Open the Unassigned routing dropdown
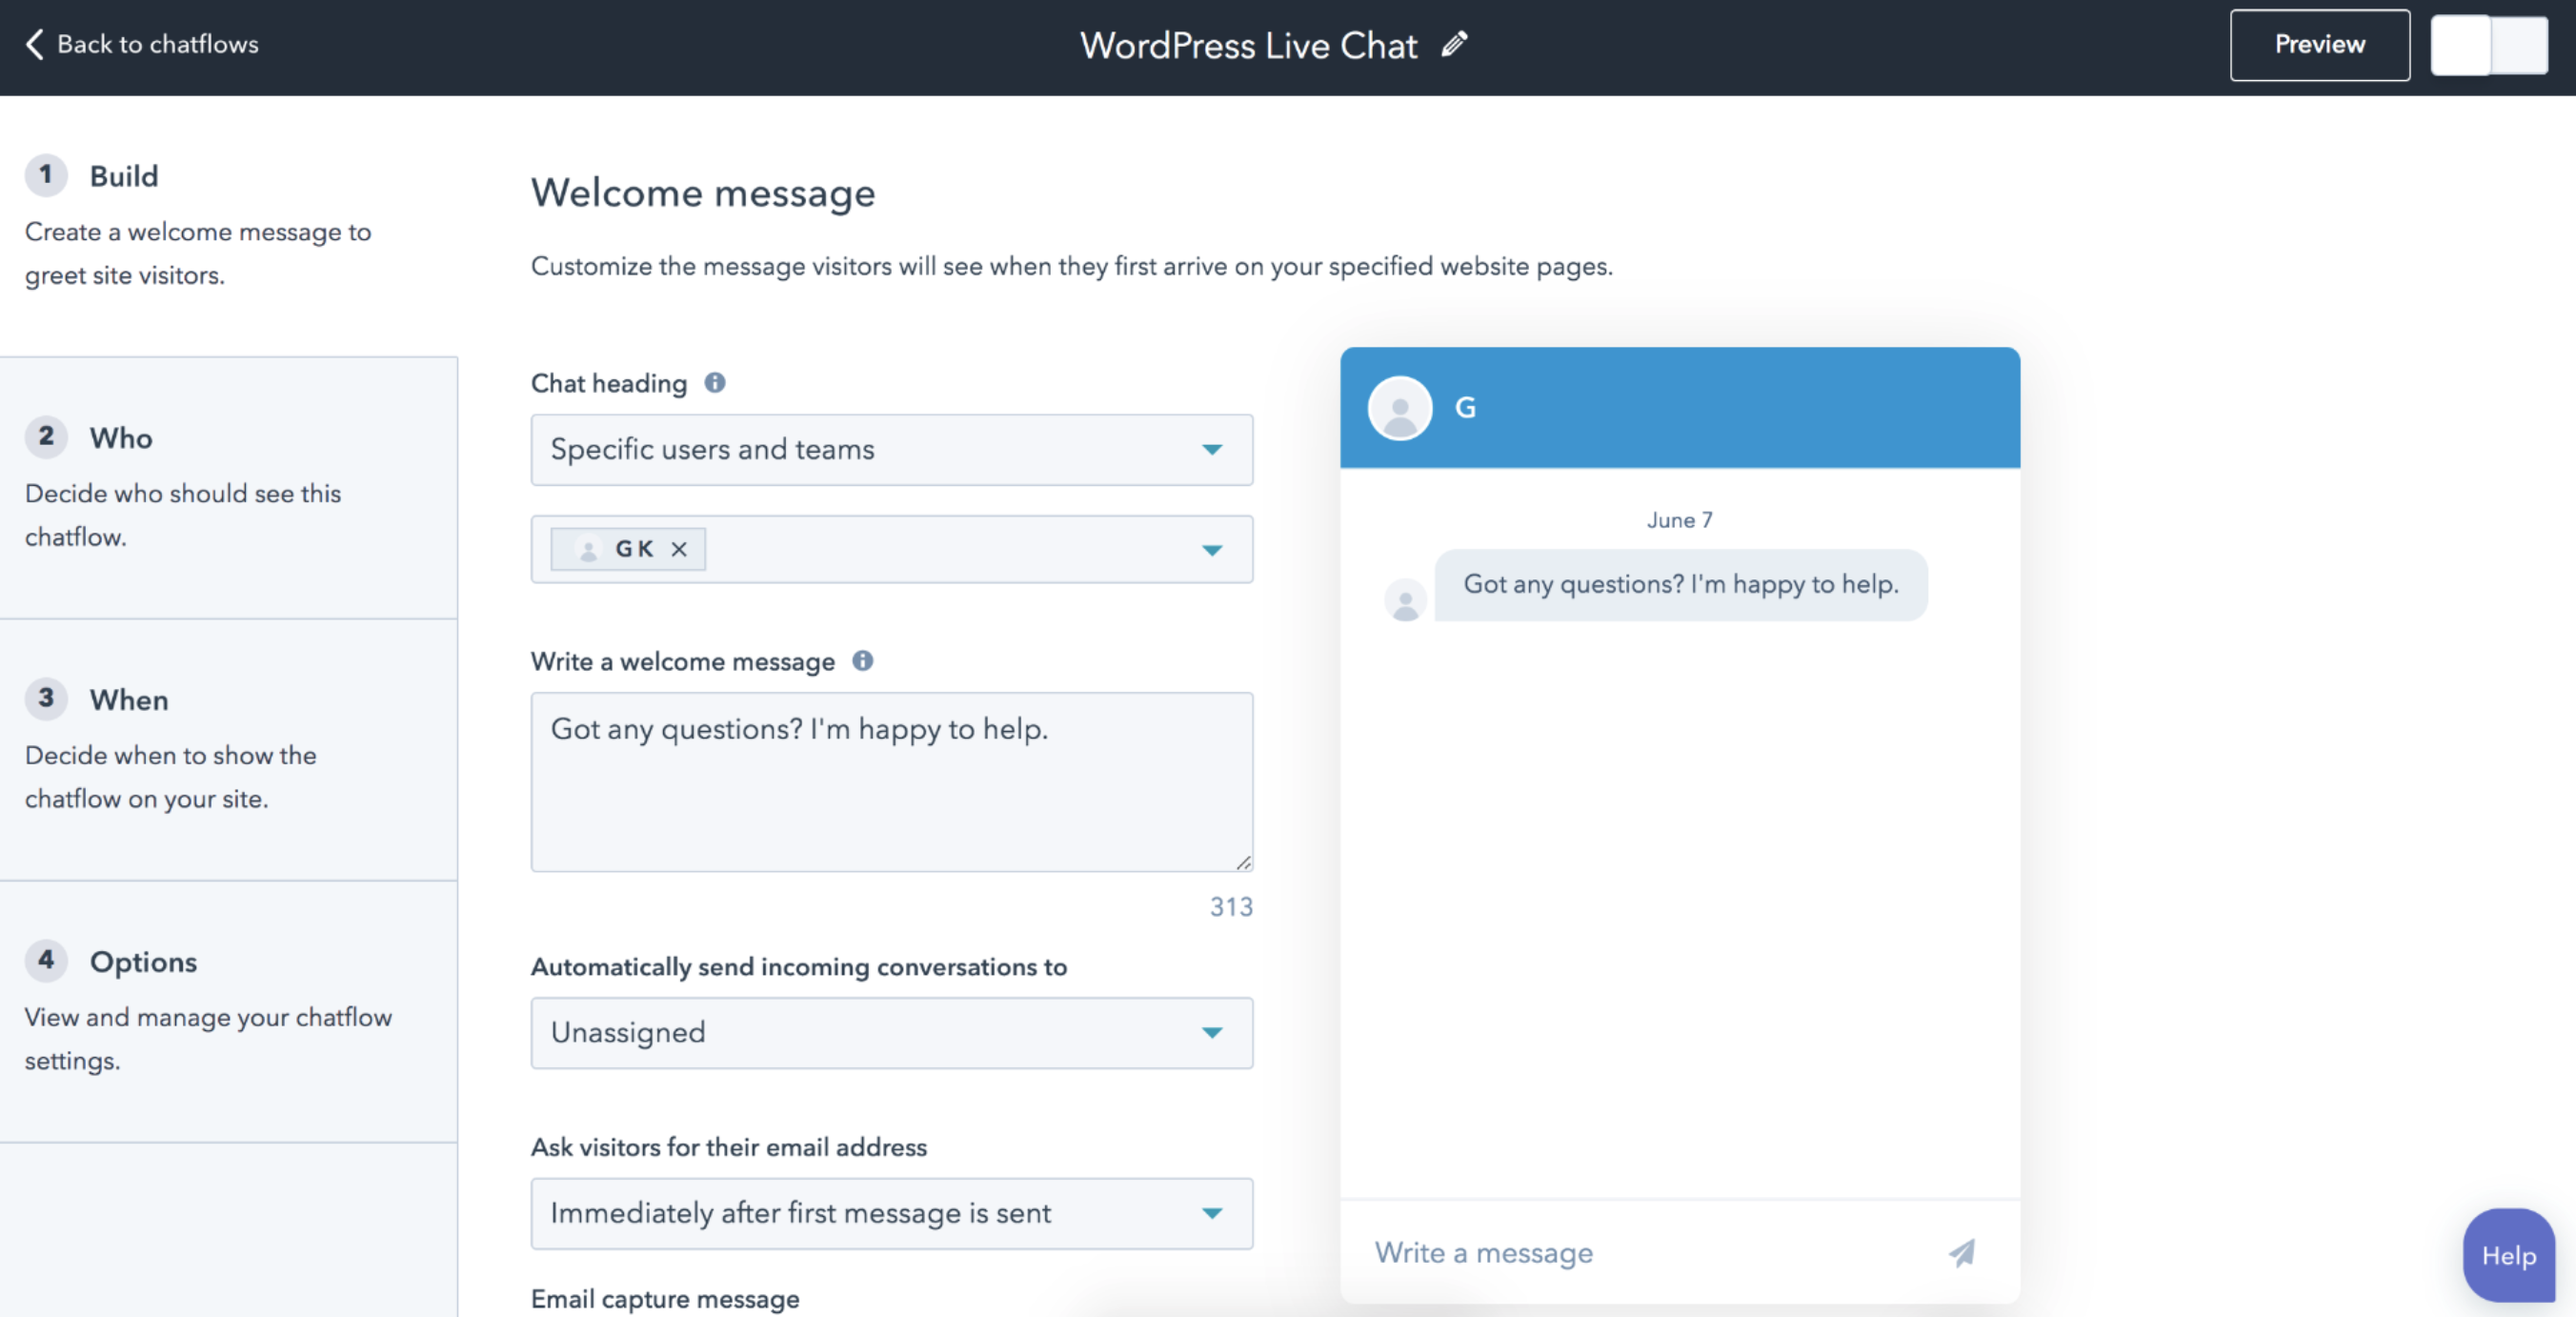Viewport: 2576px width, 1317px height. coord(891,1033)
